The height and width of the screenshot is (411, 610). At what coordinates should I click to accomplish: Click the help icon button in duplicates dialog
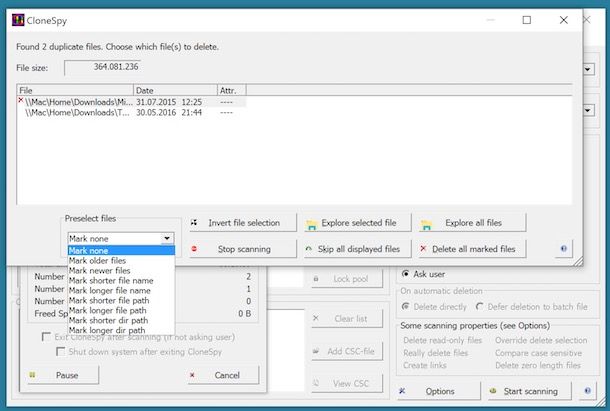(563, 248)
